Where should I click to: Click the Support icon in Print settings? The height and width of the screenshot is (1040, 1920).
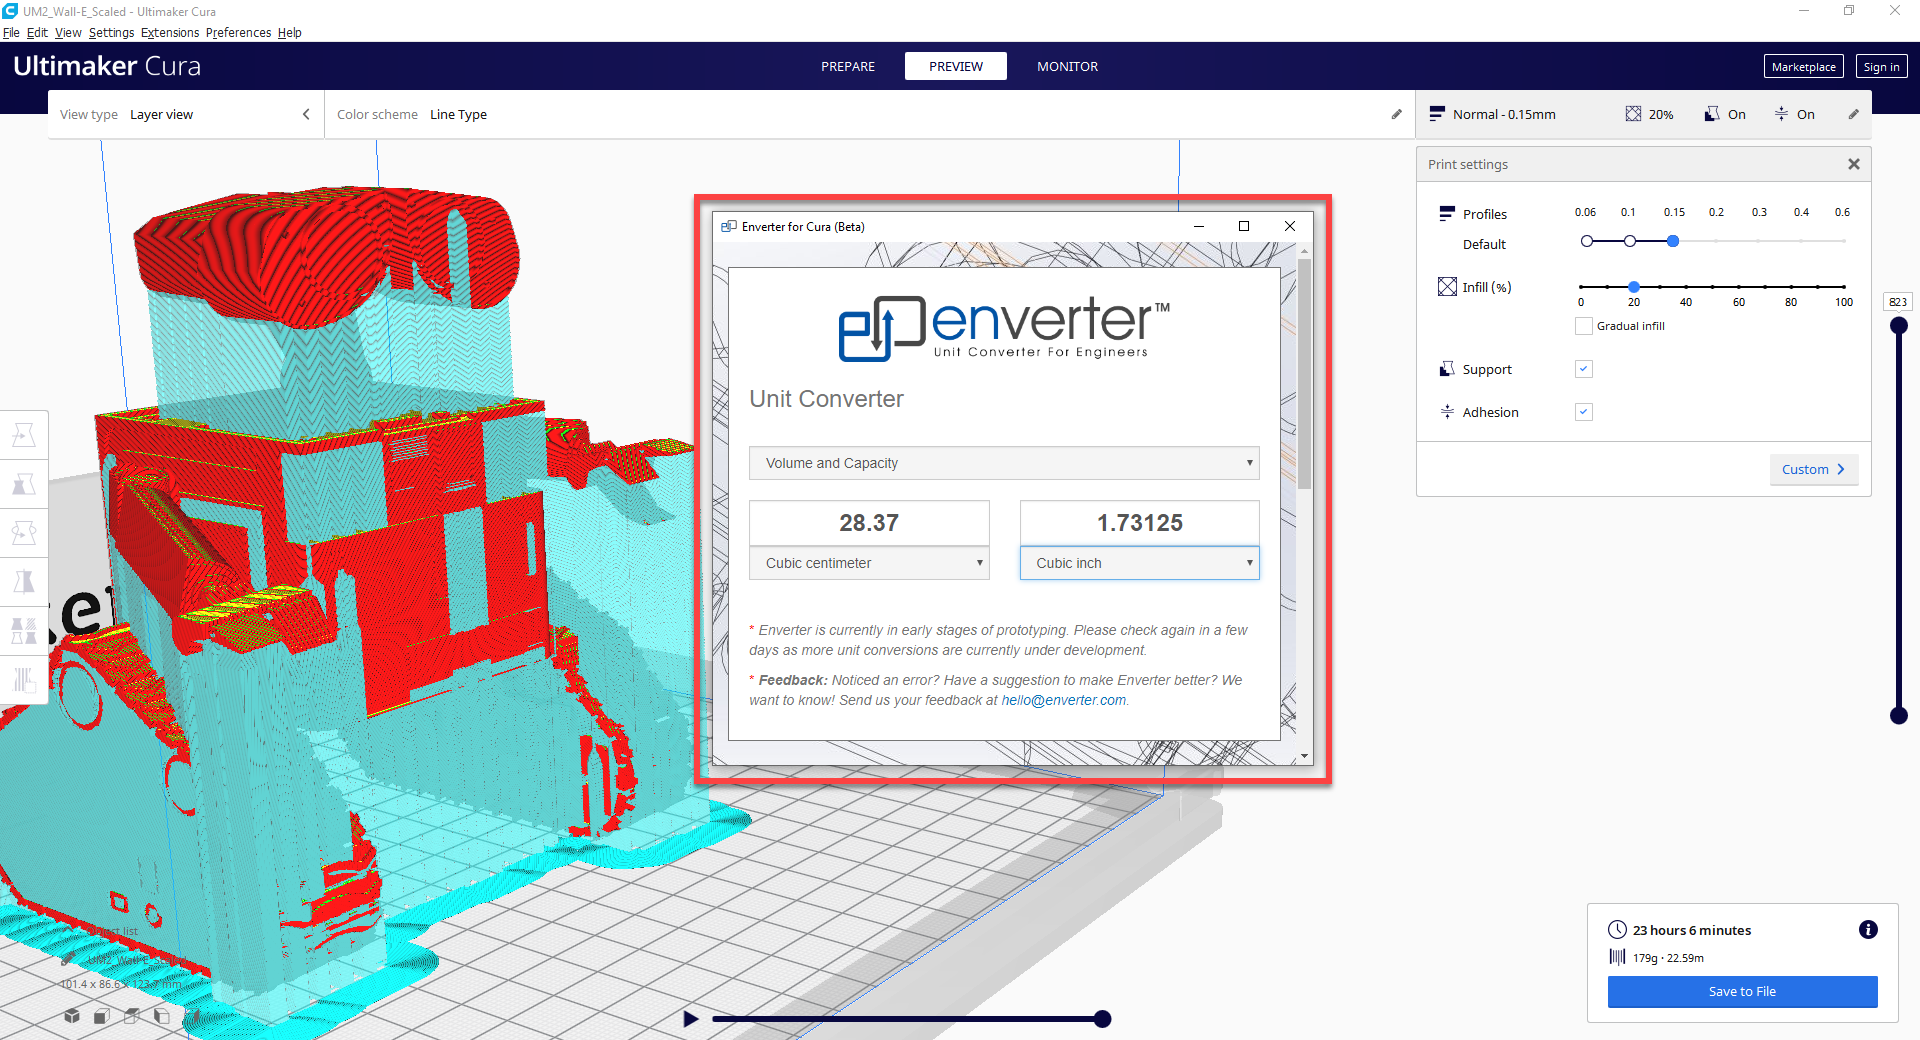(x=1447, y=369)
